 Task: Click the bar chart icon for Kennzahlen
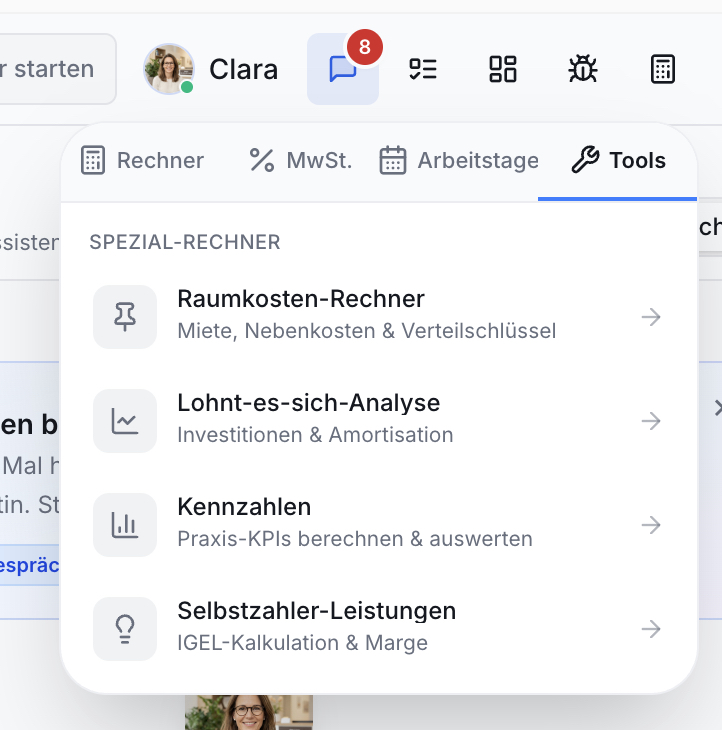(x=125, y=525)
